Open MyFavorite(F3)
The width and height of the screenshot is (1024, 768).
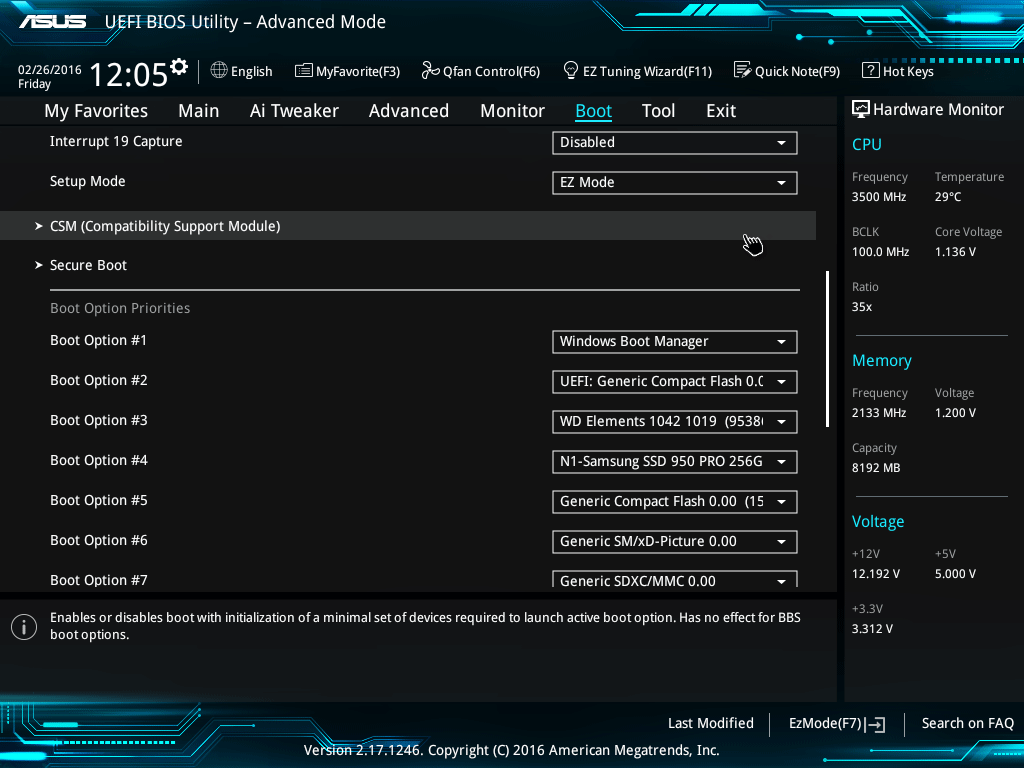pyautogui.click(x=347, y=71)
